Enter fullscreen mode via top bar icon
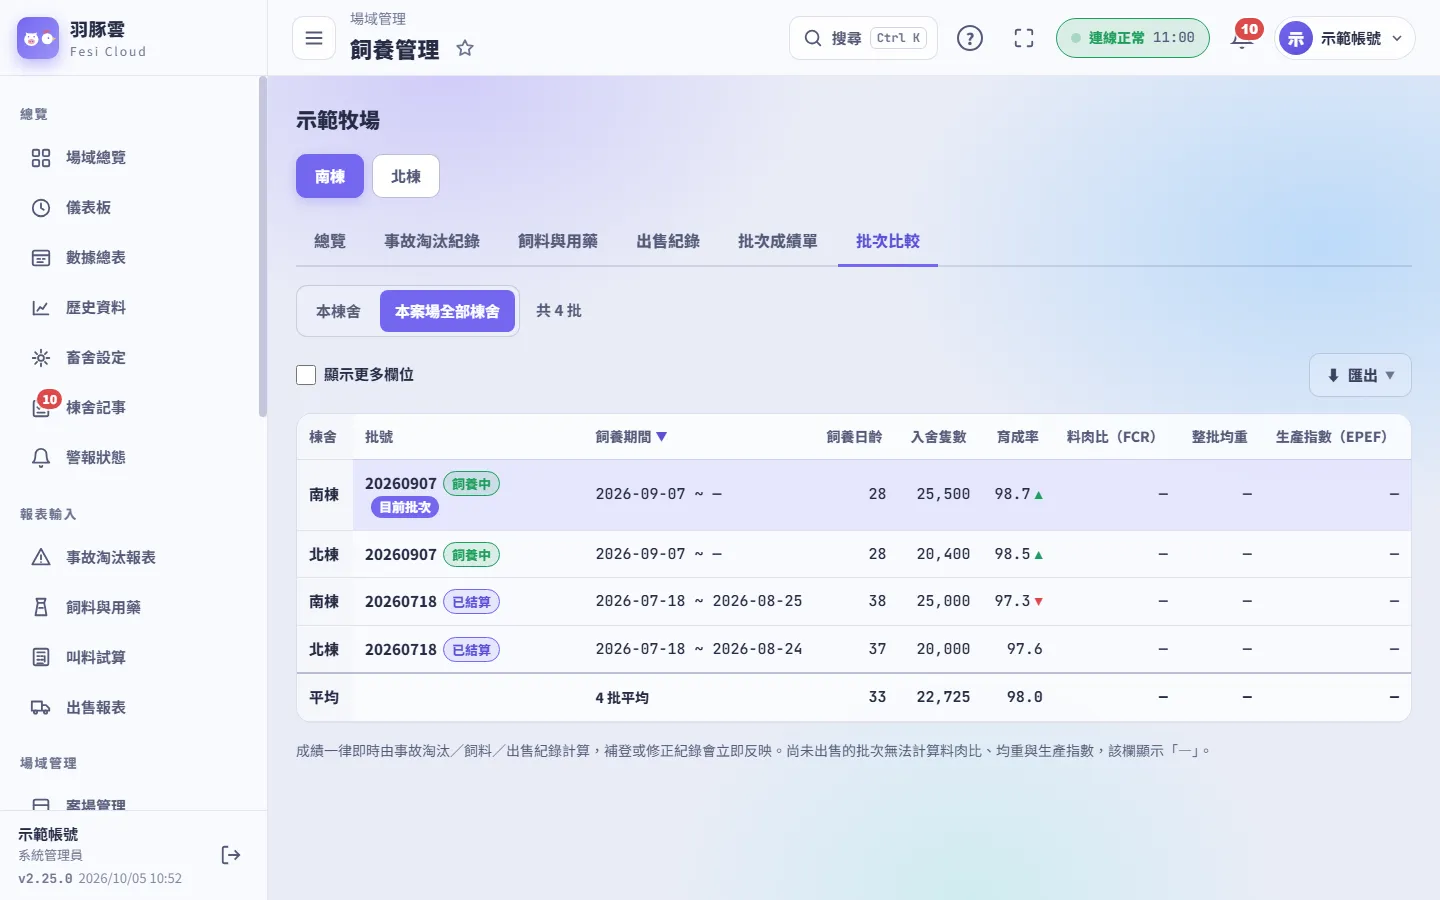This screenshot has width=1440, height=900. click(x=1024, y=38)
